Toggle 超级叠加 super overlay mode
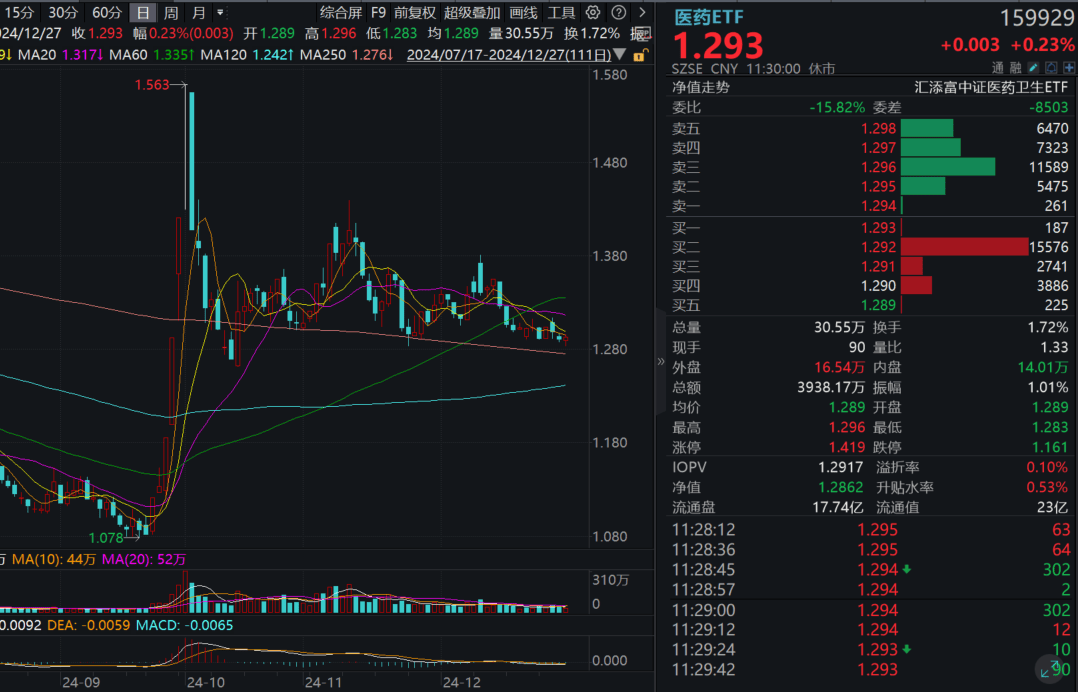 [x=472, y=13]
